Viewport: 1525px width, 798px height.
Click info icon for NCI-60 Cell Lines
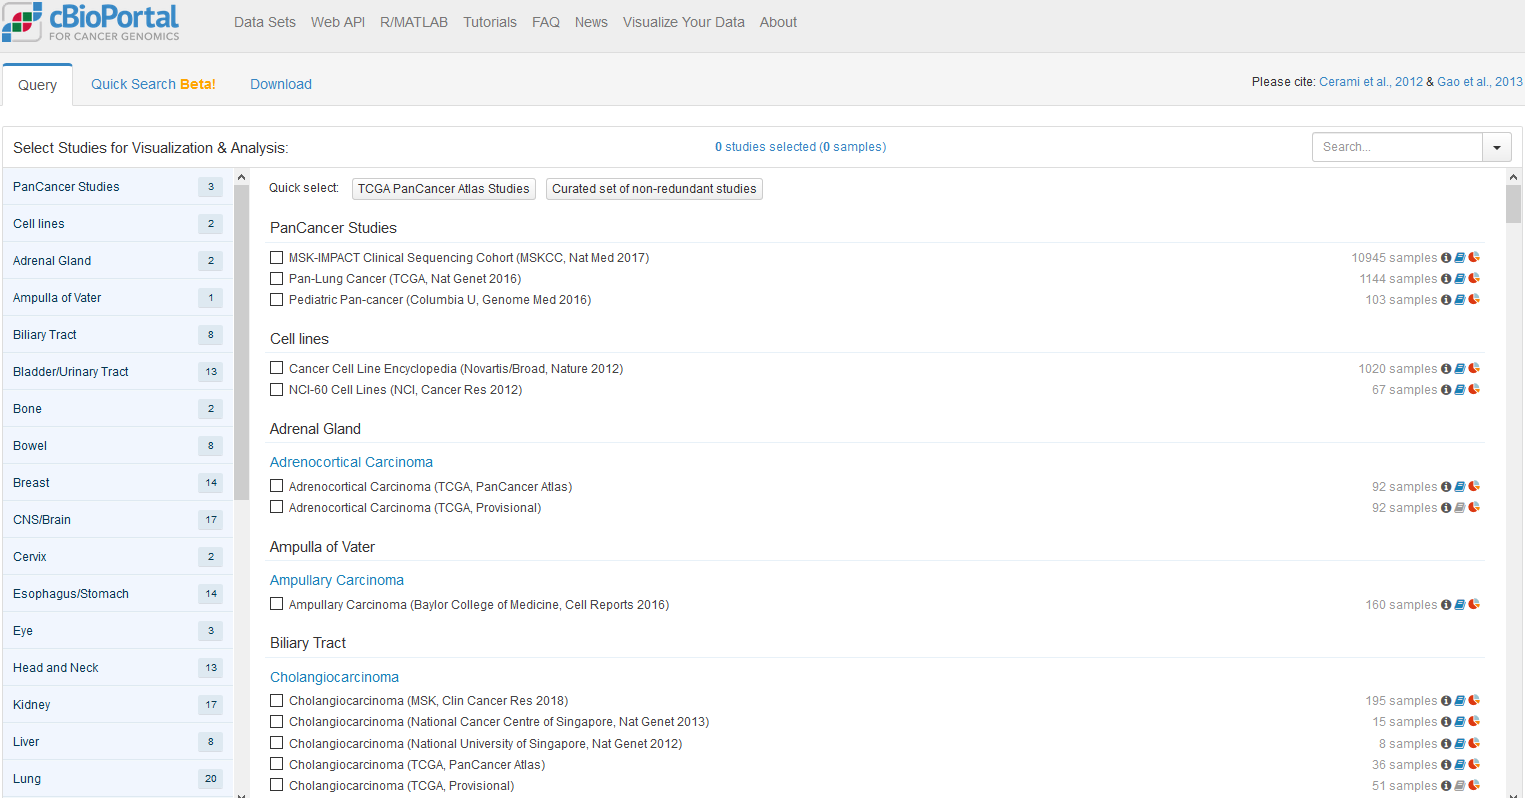tap(1446, 390)
